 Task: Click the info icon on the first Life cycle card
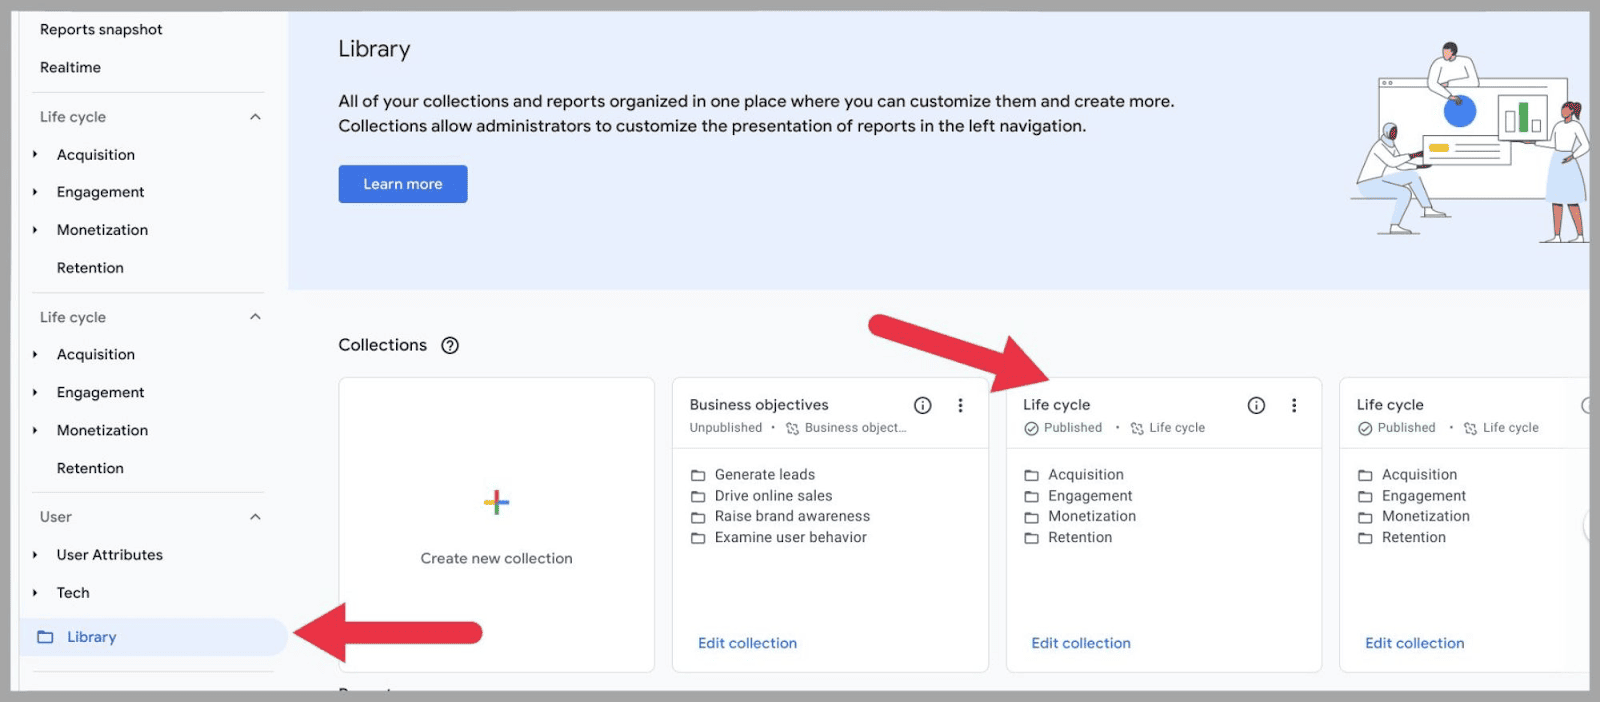(x=1256, y=405)
